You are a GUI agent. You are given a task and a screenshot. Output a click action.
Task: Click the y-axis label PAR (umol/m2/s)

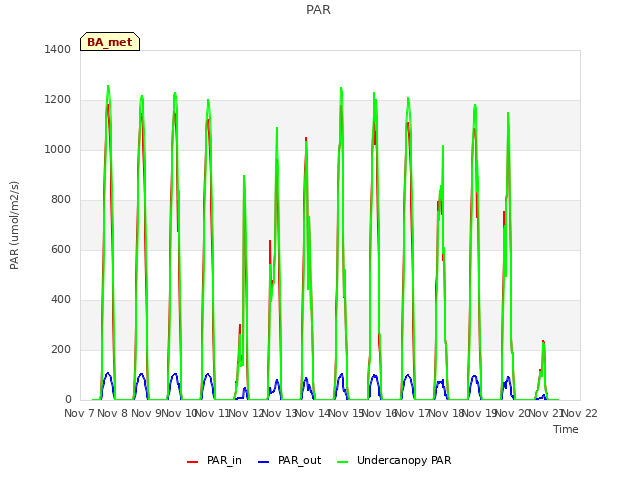pos(14,225)
